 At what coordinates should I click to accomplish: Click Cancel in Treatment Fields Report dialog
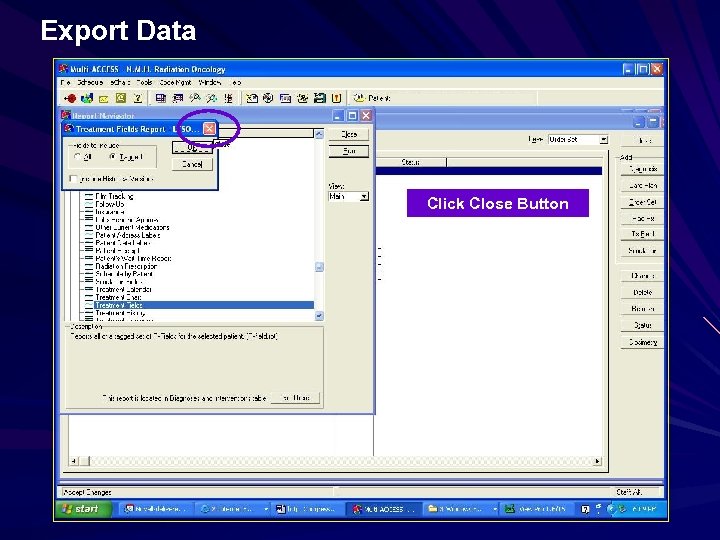[192, 164]
